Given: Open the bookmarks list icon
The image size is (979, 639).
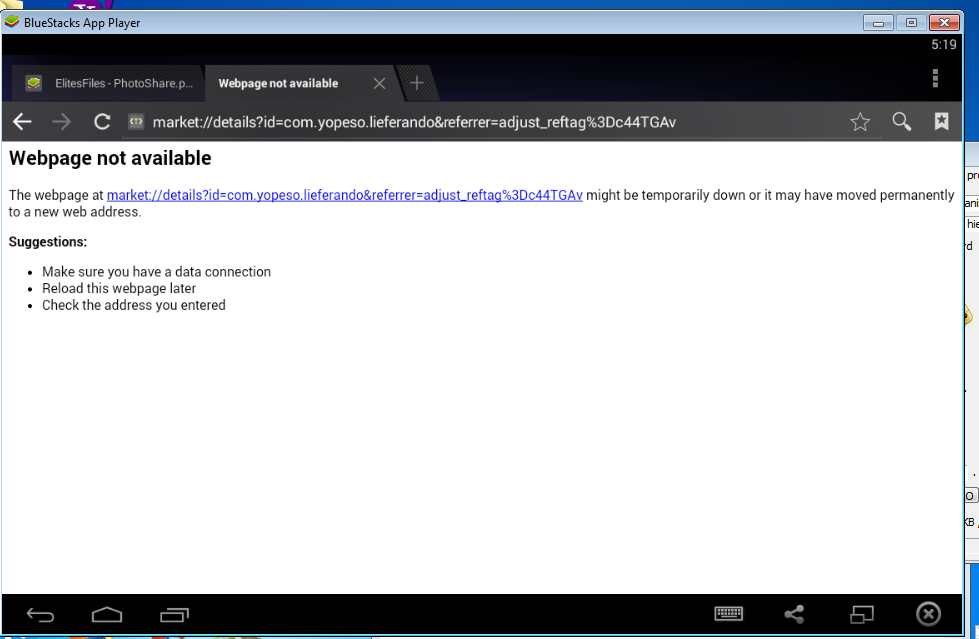Looking at the screenshot, I should click(x=941, y=121).
